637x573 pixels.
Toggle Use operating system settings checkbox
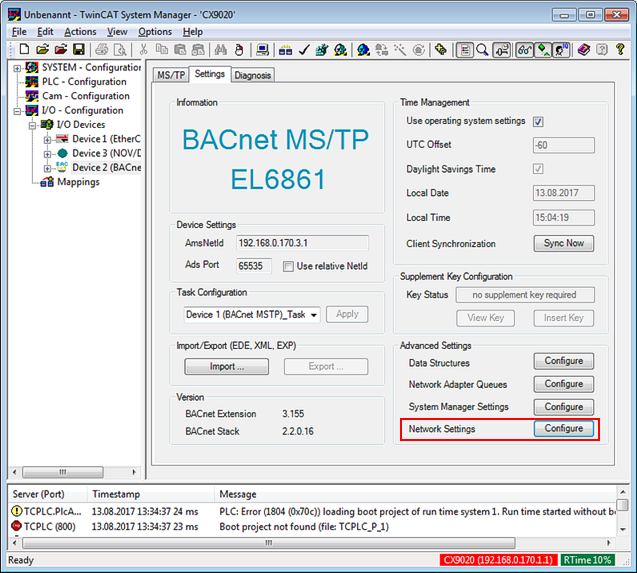(x=538, y=121)
